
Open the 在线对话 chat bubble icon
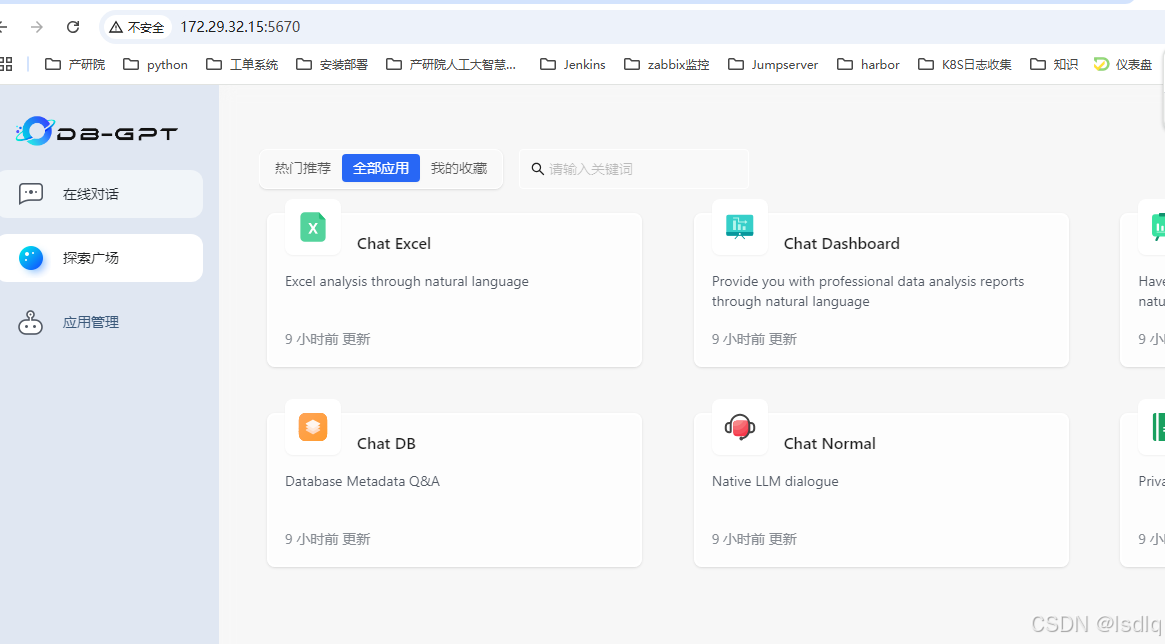click(30, 194)
